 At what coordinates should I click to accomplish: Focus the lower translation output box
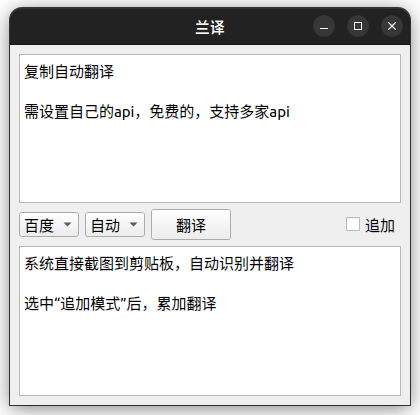coord(210,321)
